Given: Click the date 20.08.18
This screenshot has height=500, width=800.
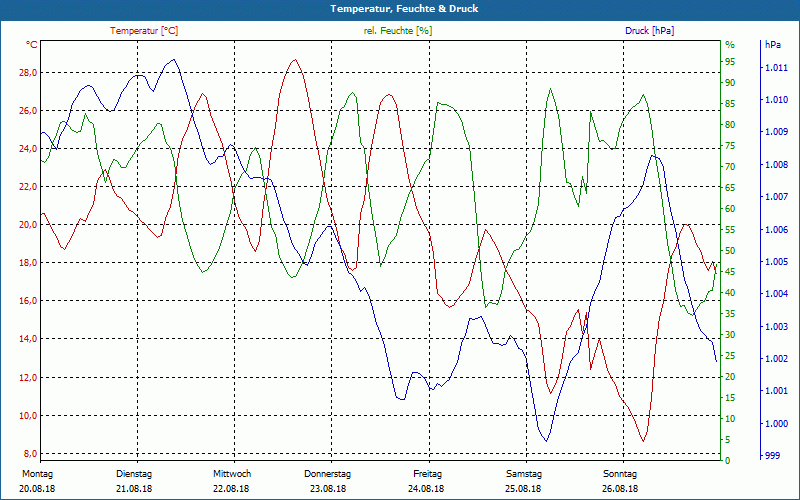Looking at the screenshot, I should click(x=37, y=489).
